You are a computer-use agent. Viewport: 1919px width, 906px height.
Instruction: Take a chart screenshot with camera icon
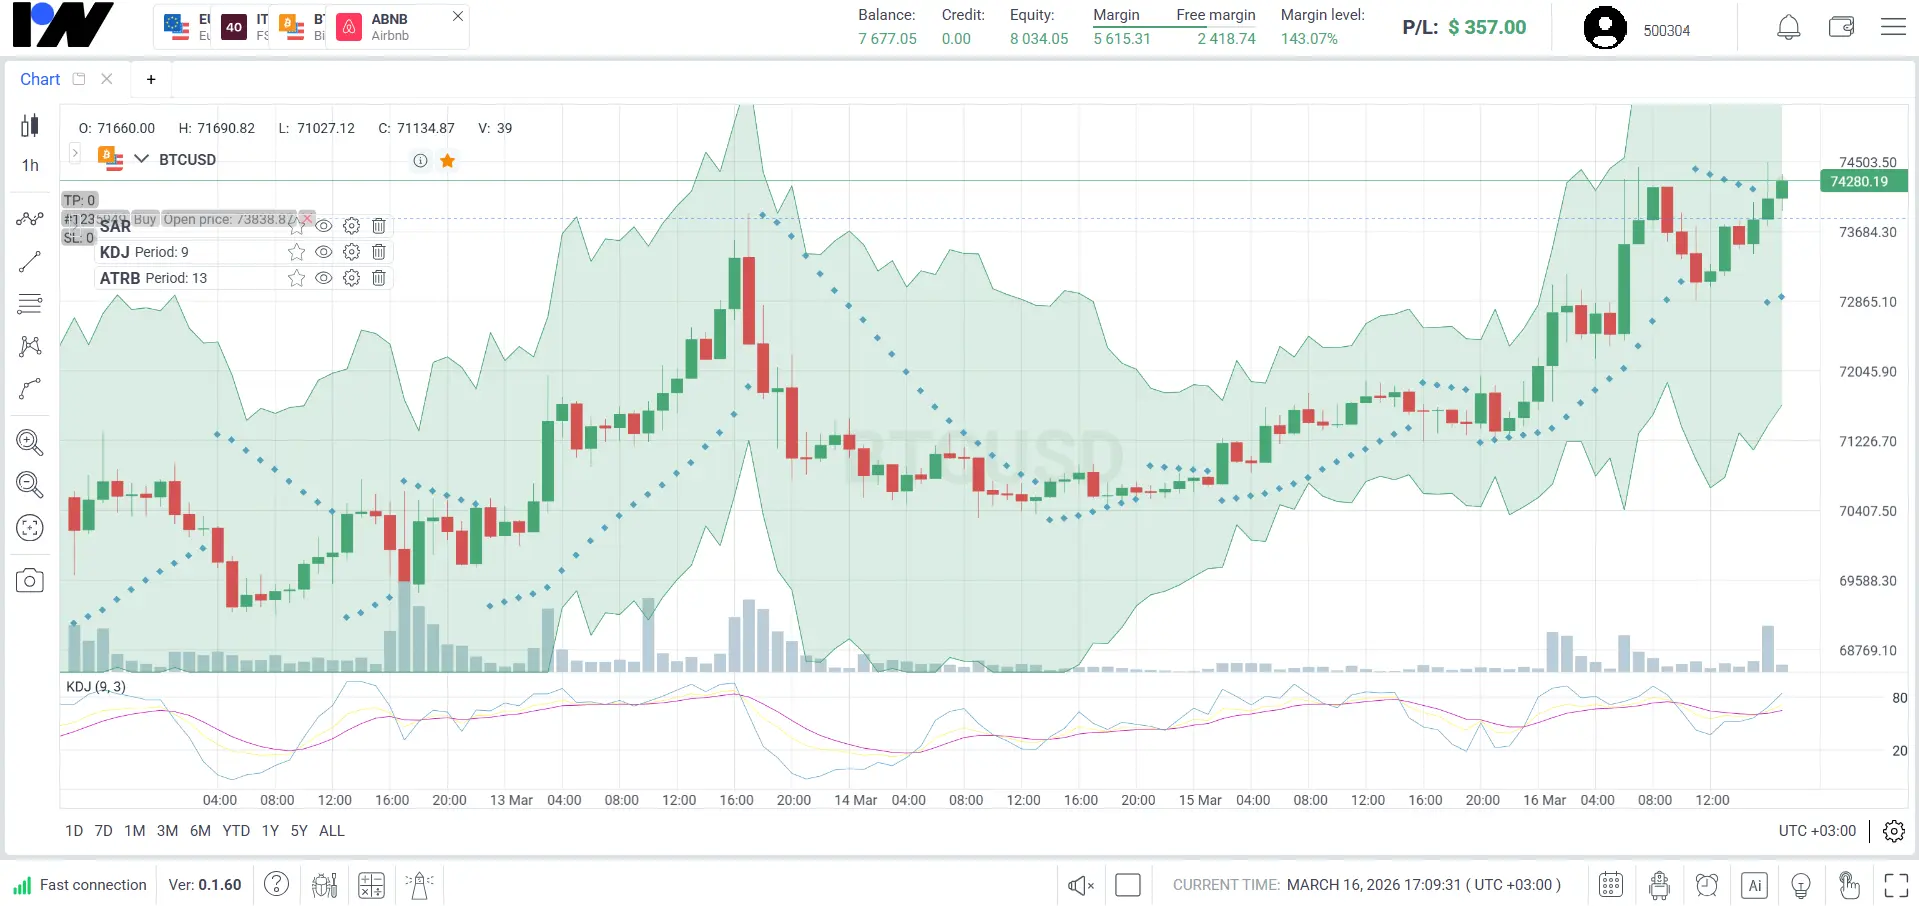click(30, 581)
